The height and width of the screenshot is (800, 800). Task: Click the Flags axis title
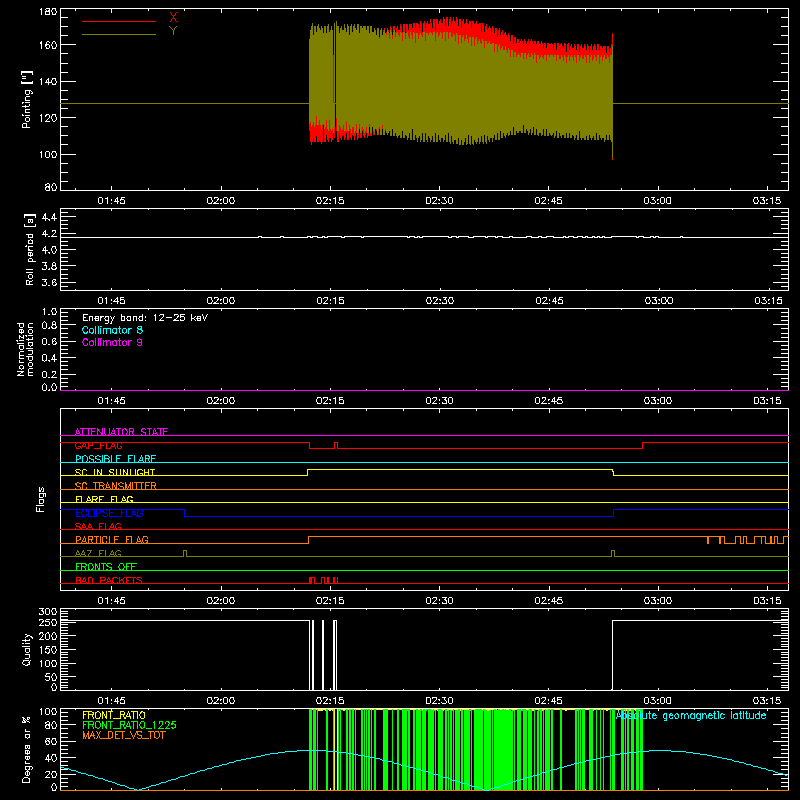(x=41, y=499)
